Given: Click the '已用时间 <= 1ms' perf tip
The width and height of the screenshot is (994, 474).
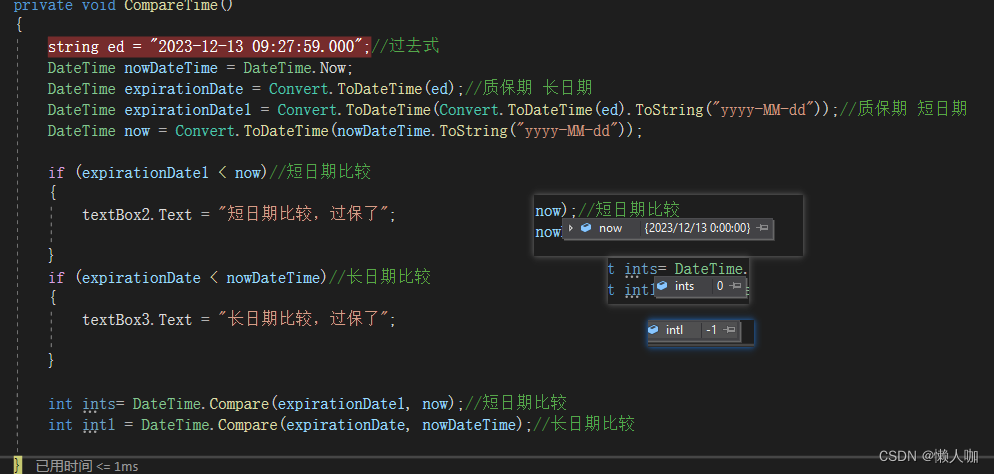Looking at the screenshot, I should [x=87, y=466].
